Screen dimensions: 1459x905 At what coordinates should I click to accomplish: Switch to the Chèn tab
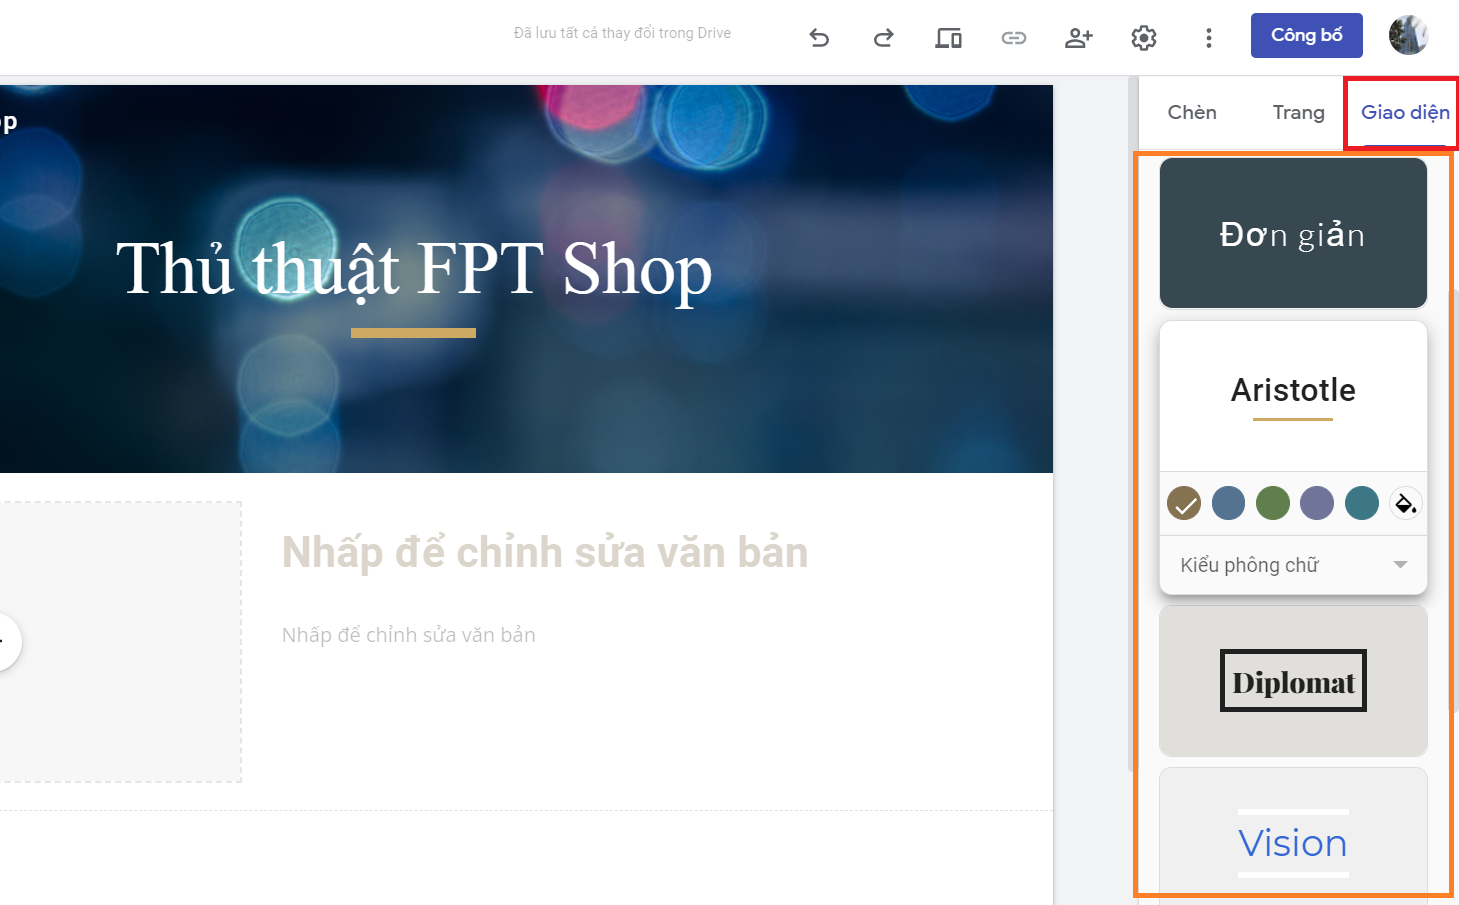(1191, 112)
